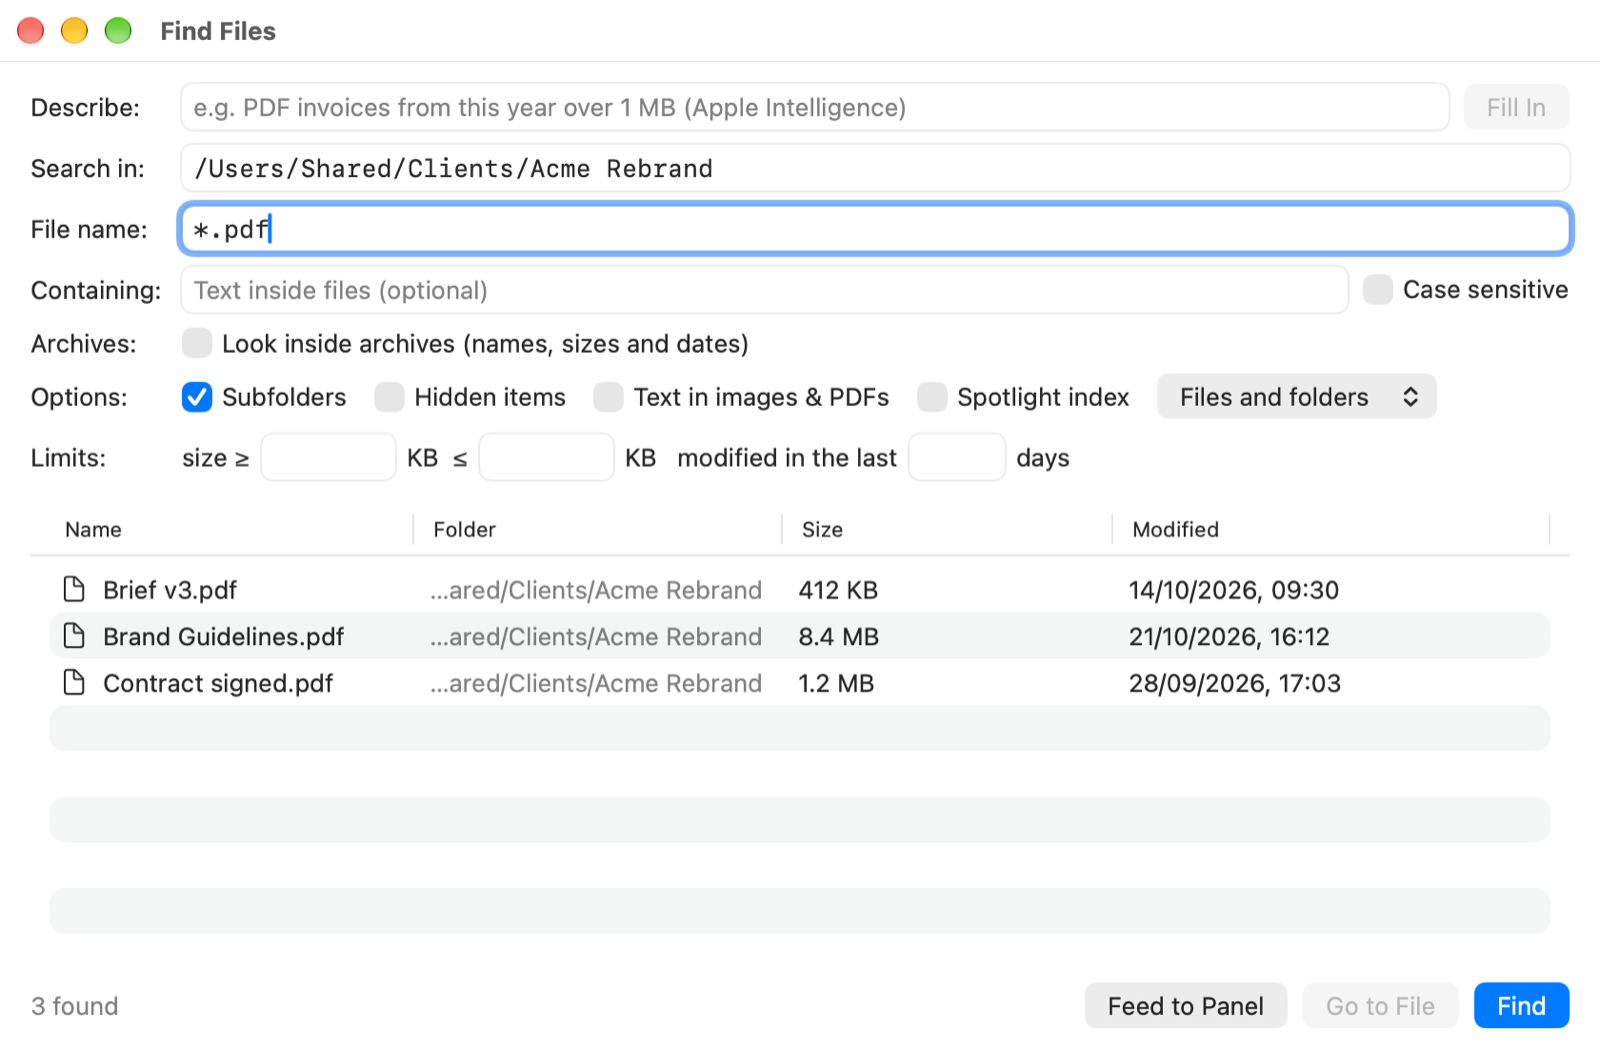This screenshot has width=1600, height=1051.
Task: Open the Files and folders dropdown
Action: click(x=1296, y=397)
